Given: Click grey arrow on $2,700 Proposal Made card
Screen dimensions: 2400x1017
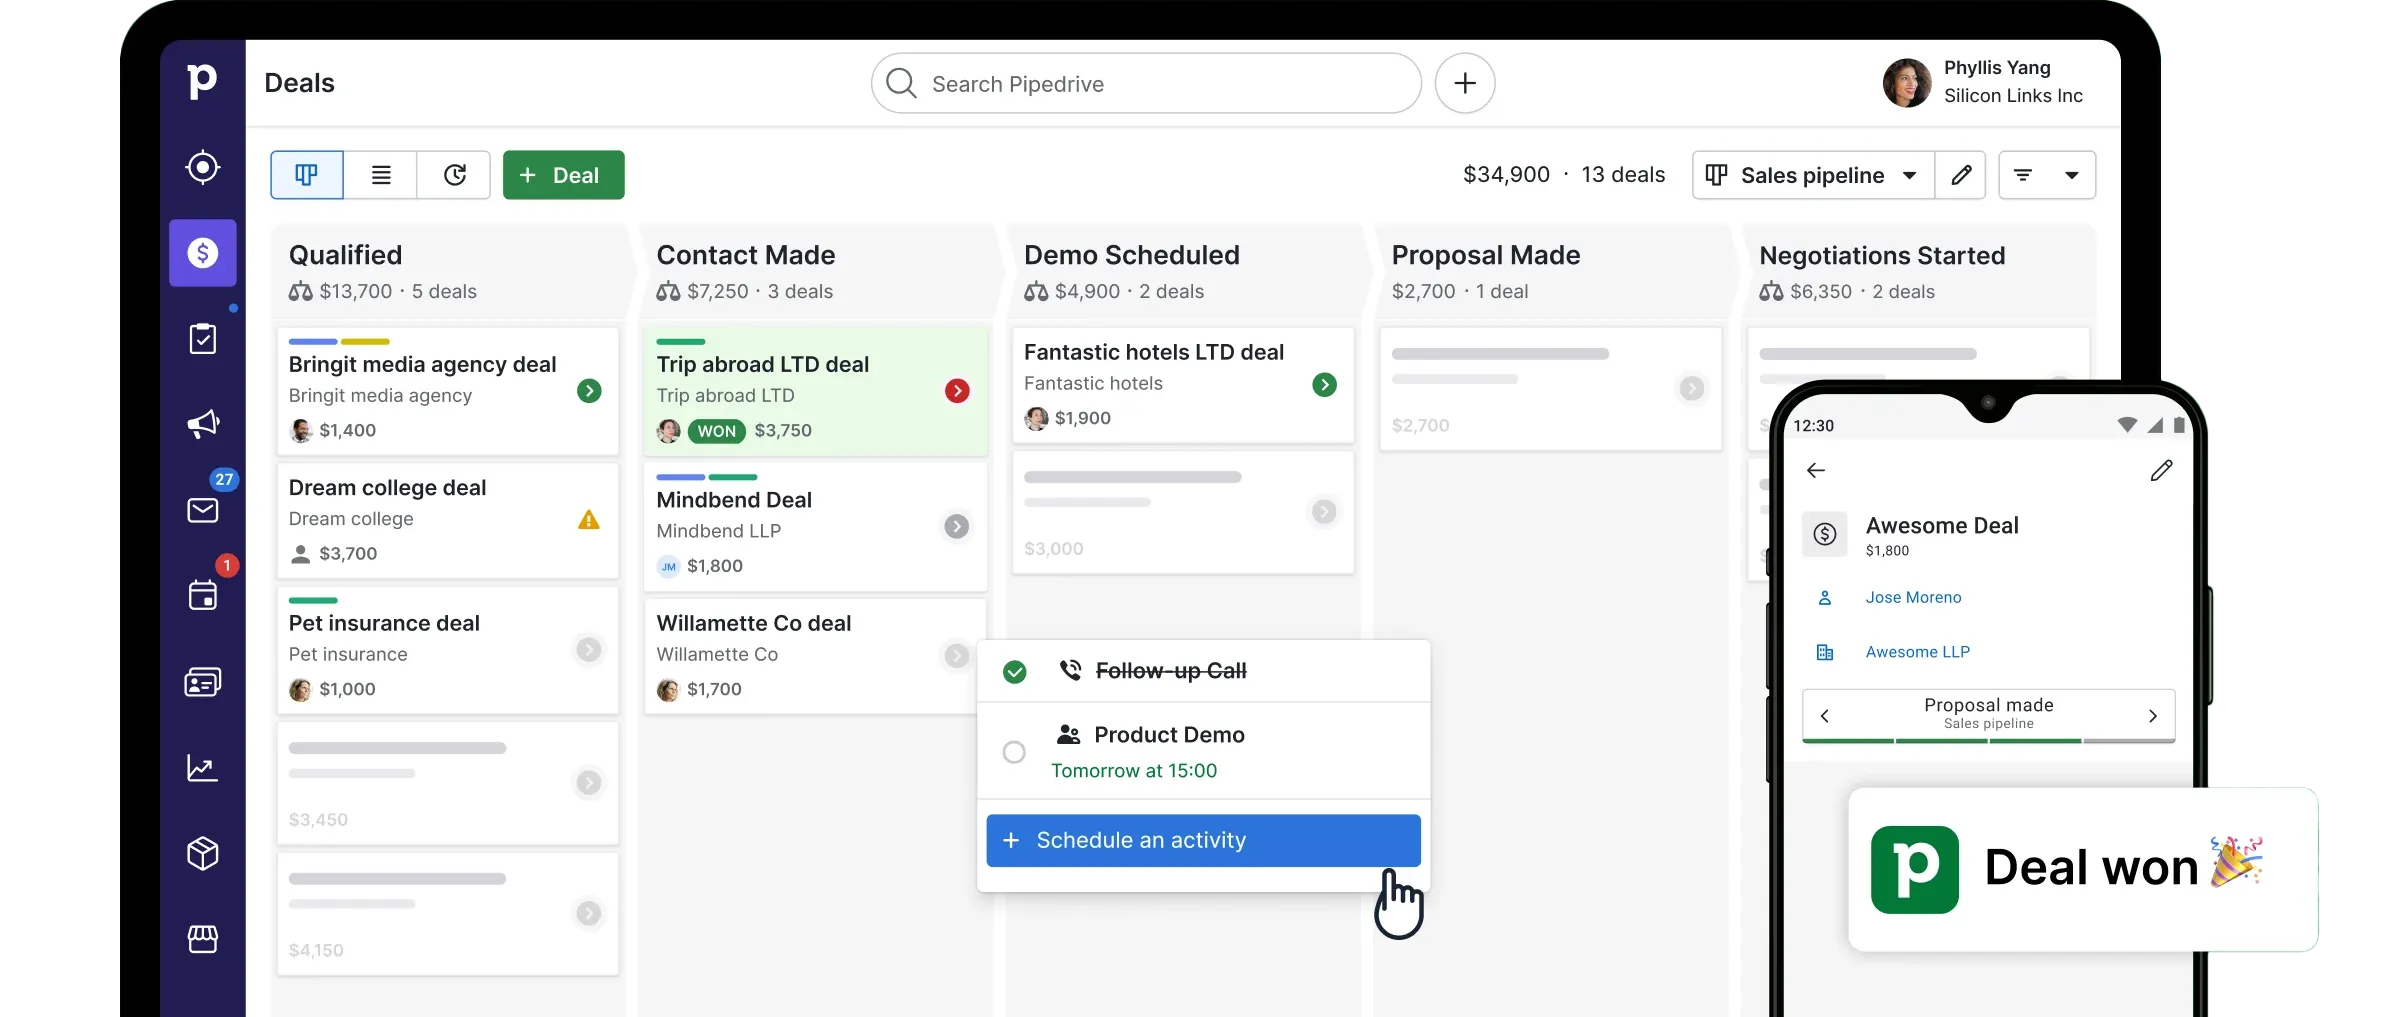Looking at the screenshot, I should 1692,388.
